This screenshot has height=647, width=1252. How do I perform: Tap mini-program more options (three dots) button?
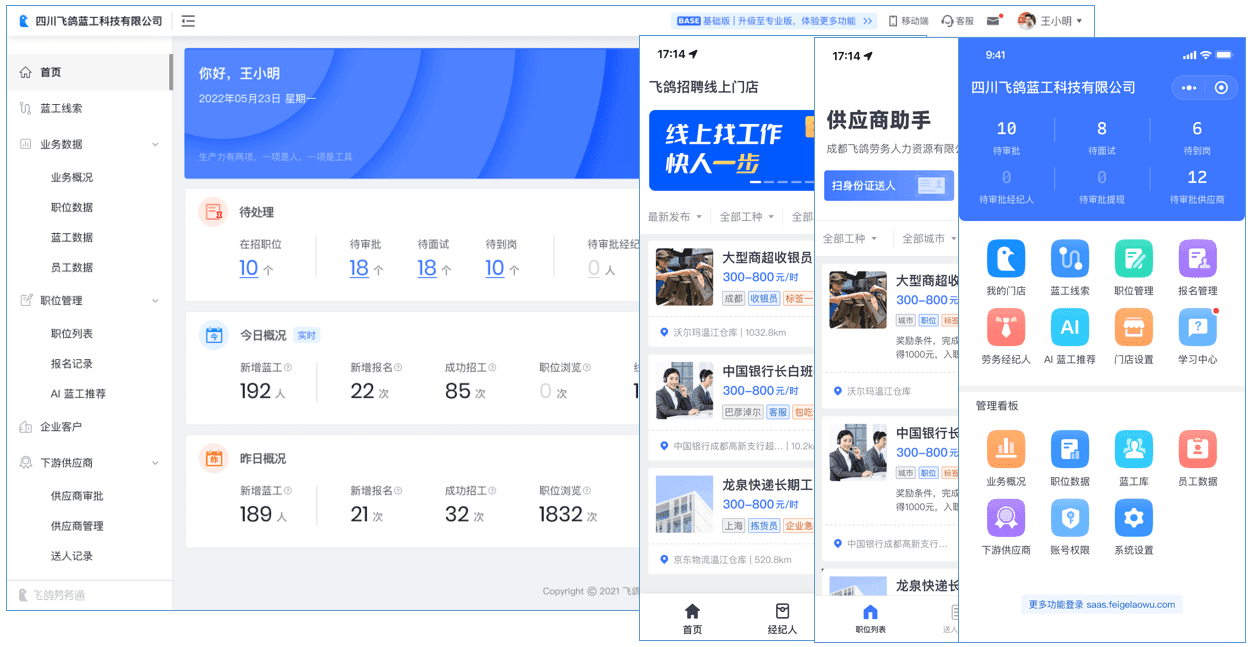(x=1188, y=87)
